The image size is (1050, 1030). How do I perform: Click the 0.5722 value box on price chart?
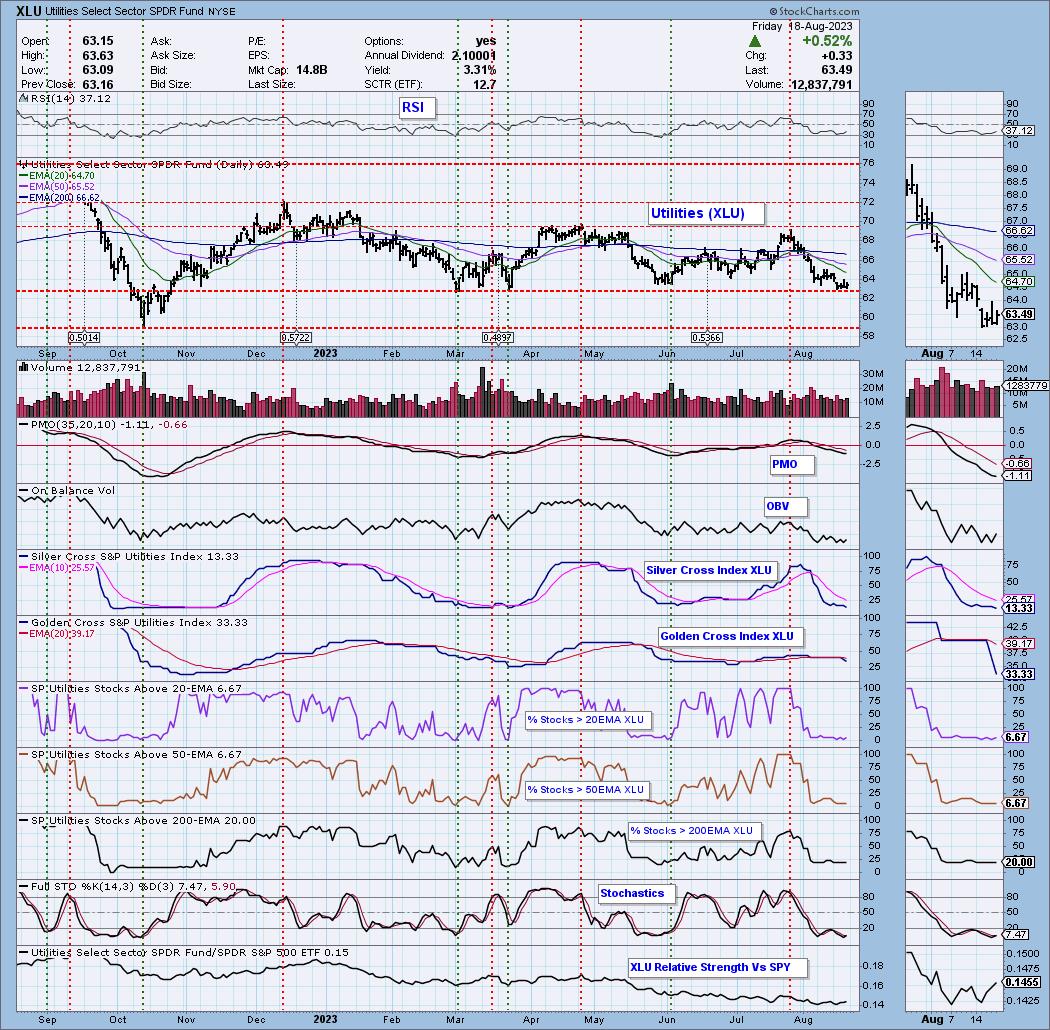click(x=295, y=338)
